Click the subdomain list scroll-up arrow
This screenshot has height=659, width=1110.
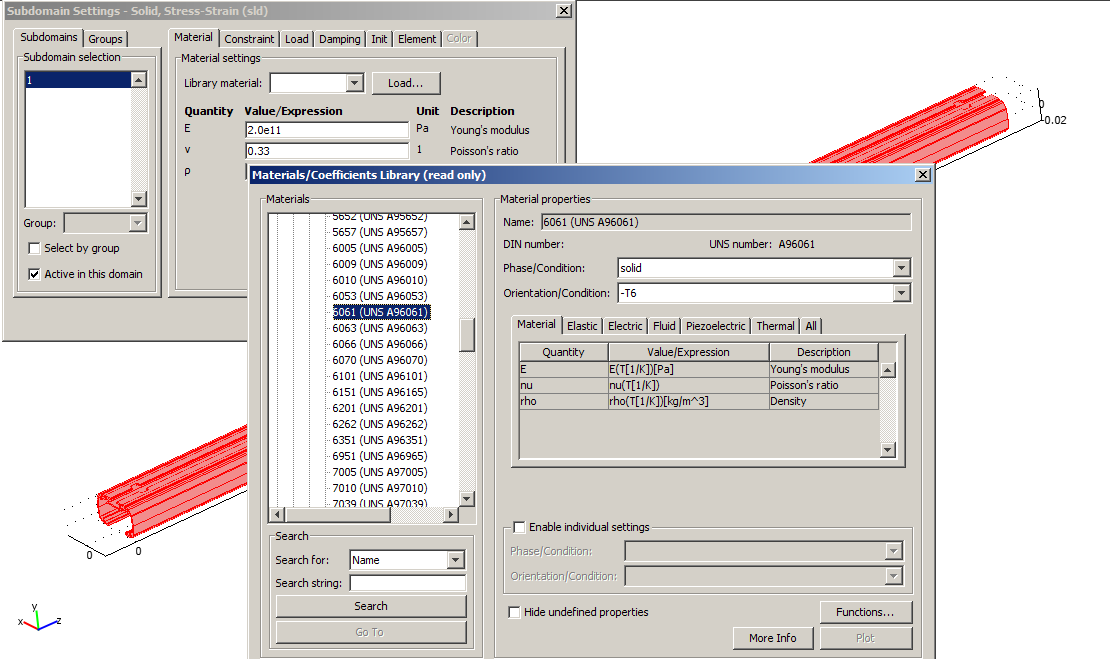tap(139, 80)
